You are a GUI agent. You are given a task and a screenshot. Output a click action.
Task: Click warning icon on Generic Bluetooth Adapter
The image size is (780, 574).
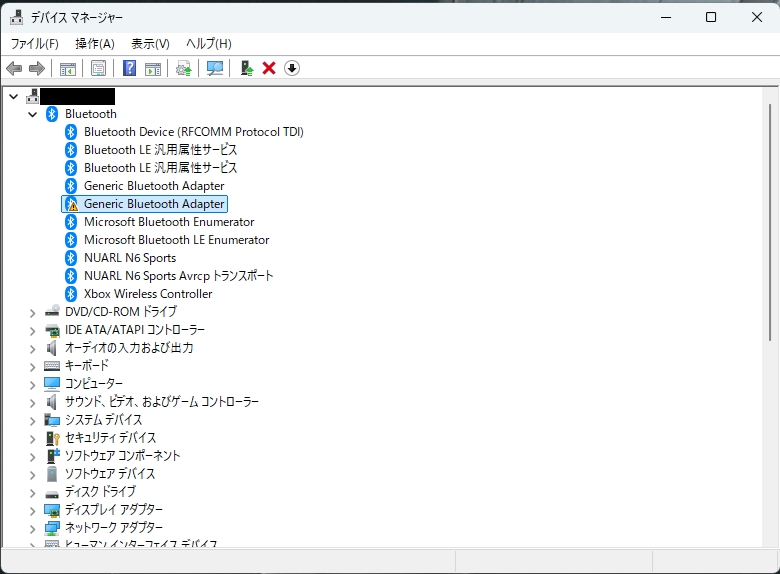click(71, 204)
